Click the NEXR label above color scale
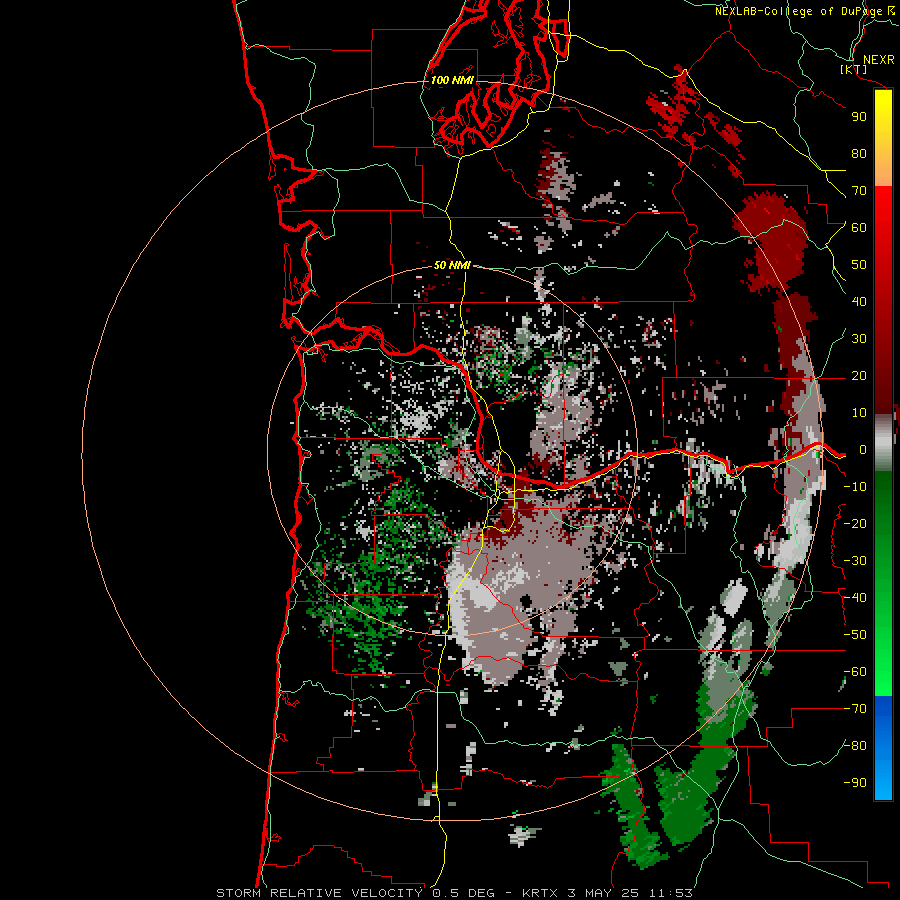 coord(878,60)
